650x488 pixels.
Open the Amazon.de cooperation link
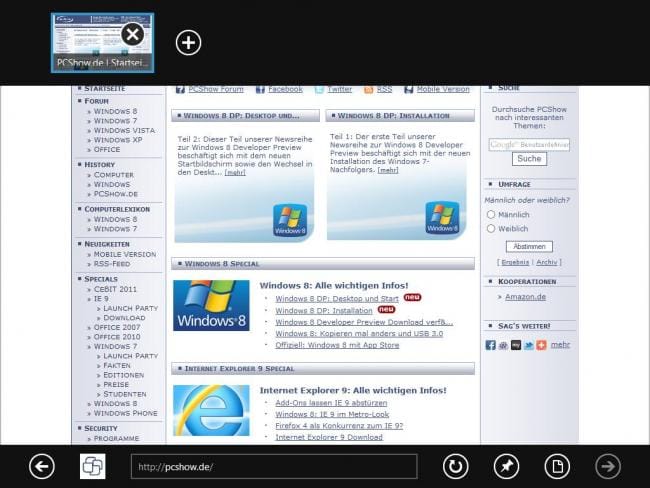525,297
